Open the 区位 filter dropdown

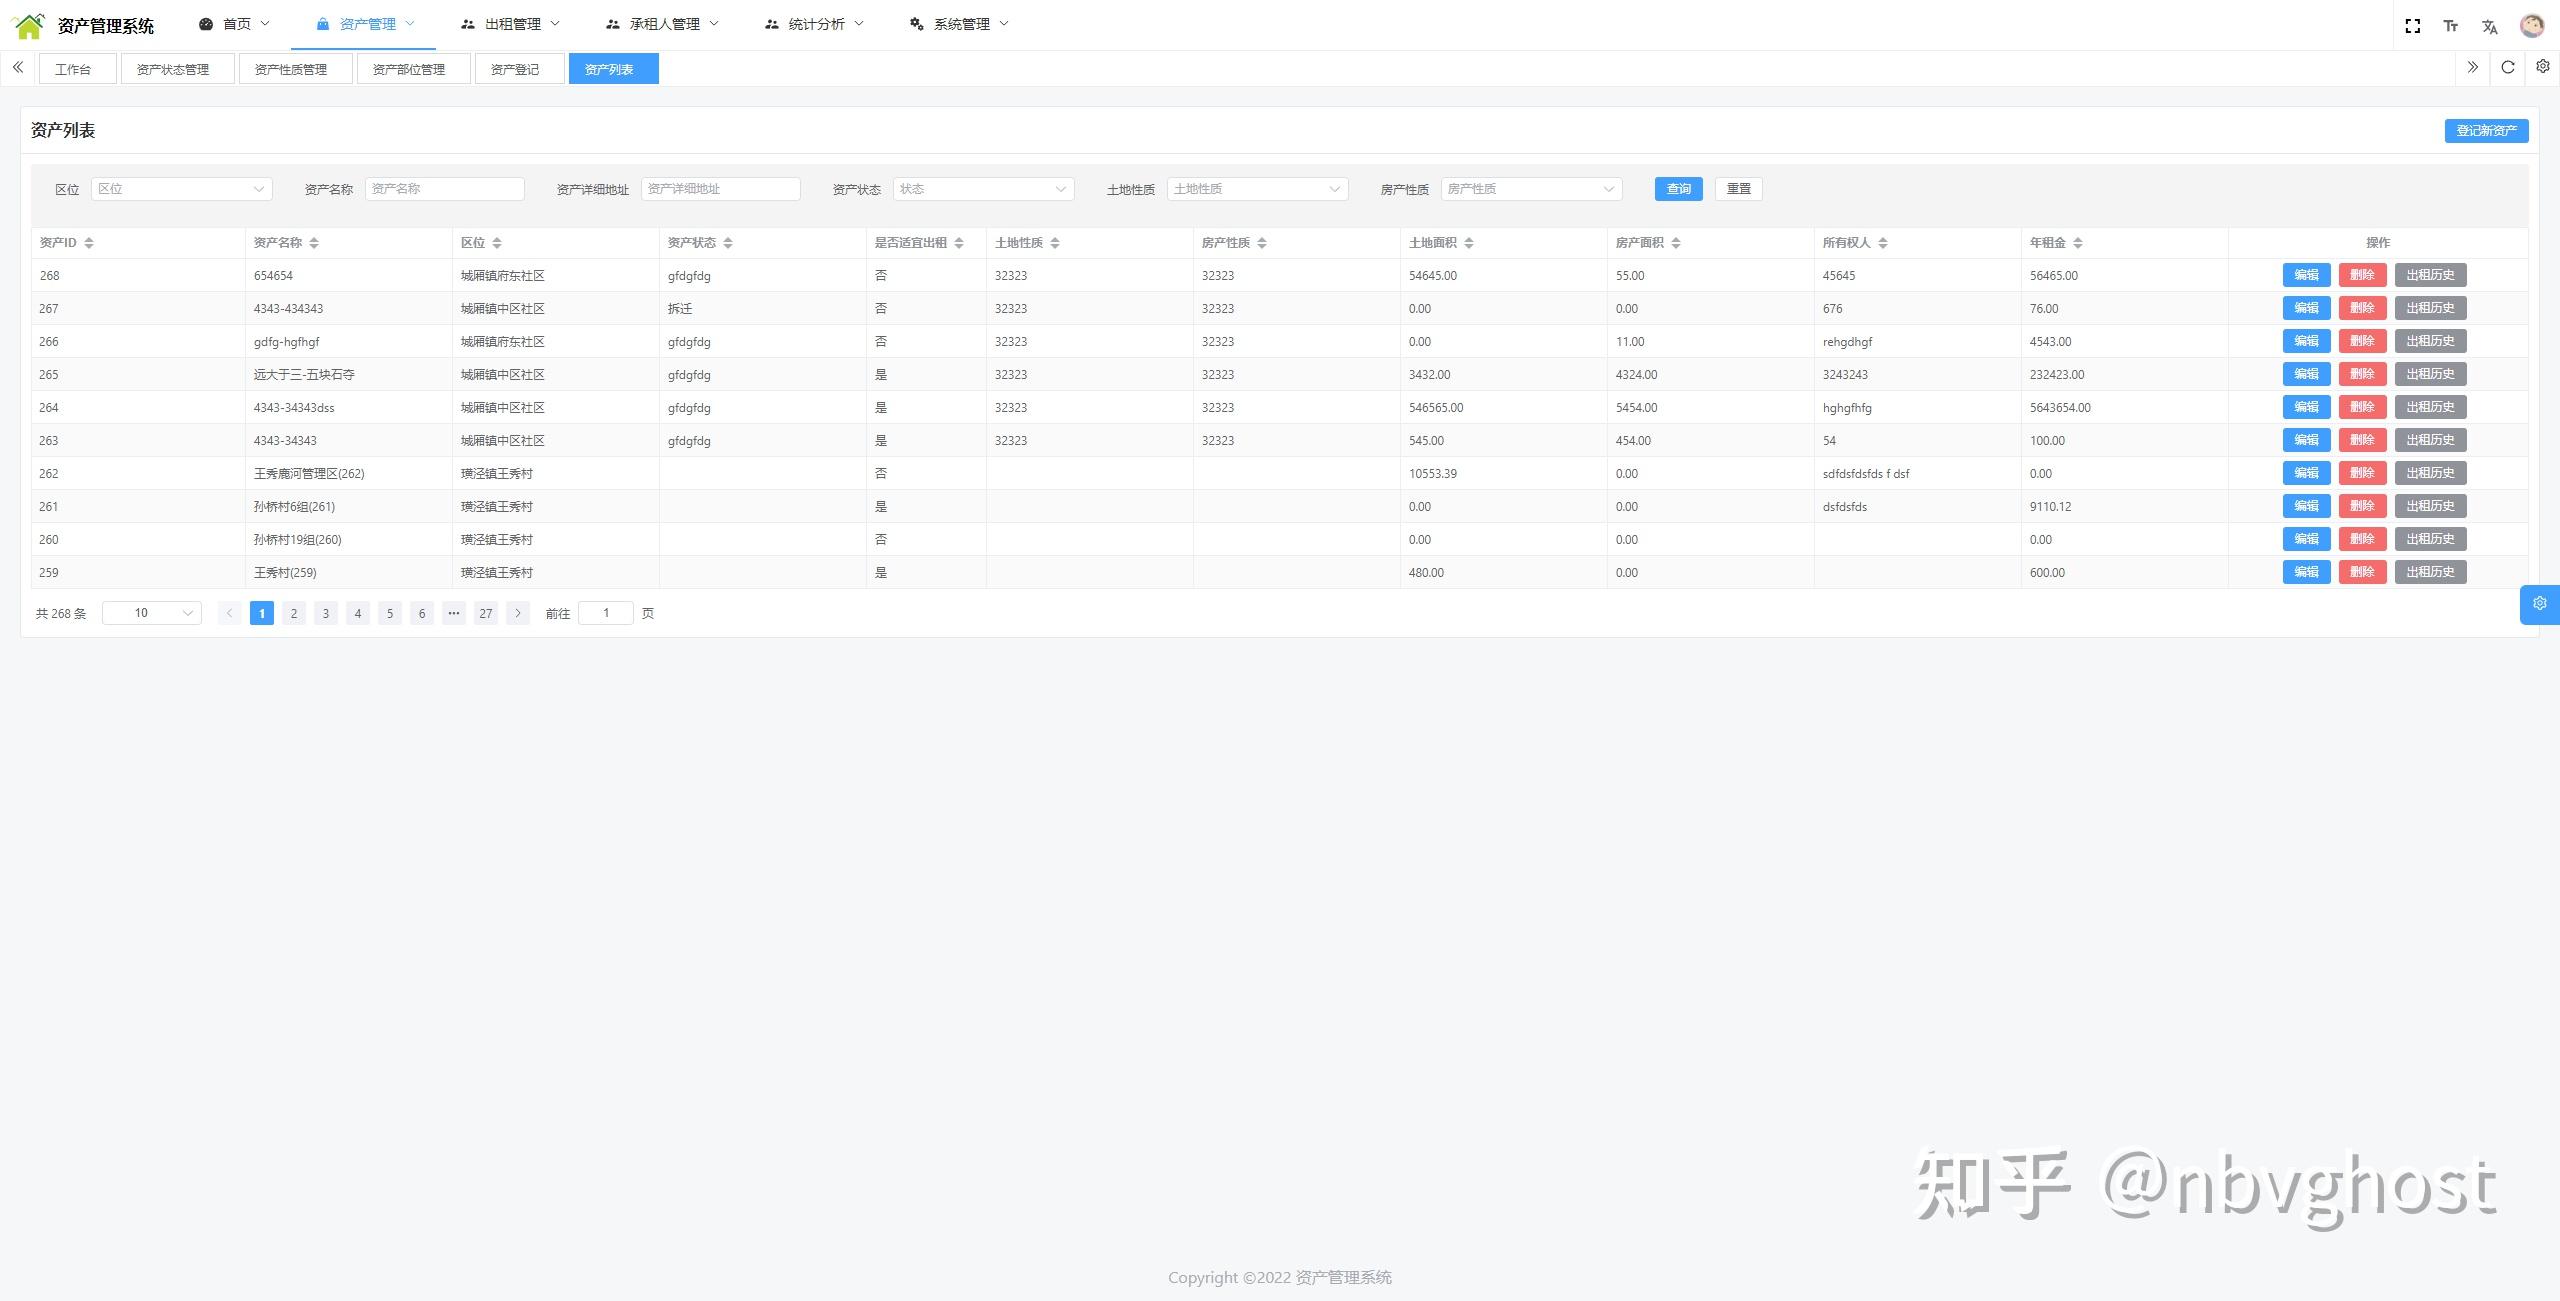(181, 189)
